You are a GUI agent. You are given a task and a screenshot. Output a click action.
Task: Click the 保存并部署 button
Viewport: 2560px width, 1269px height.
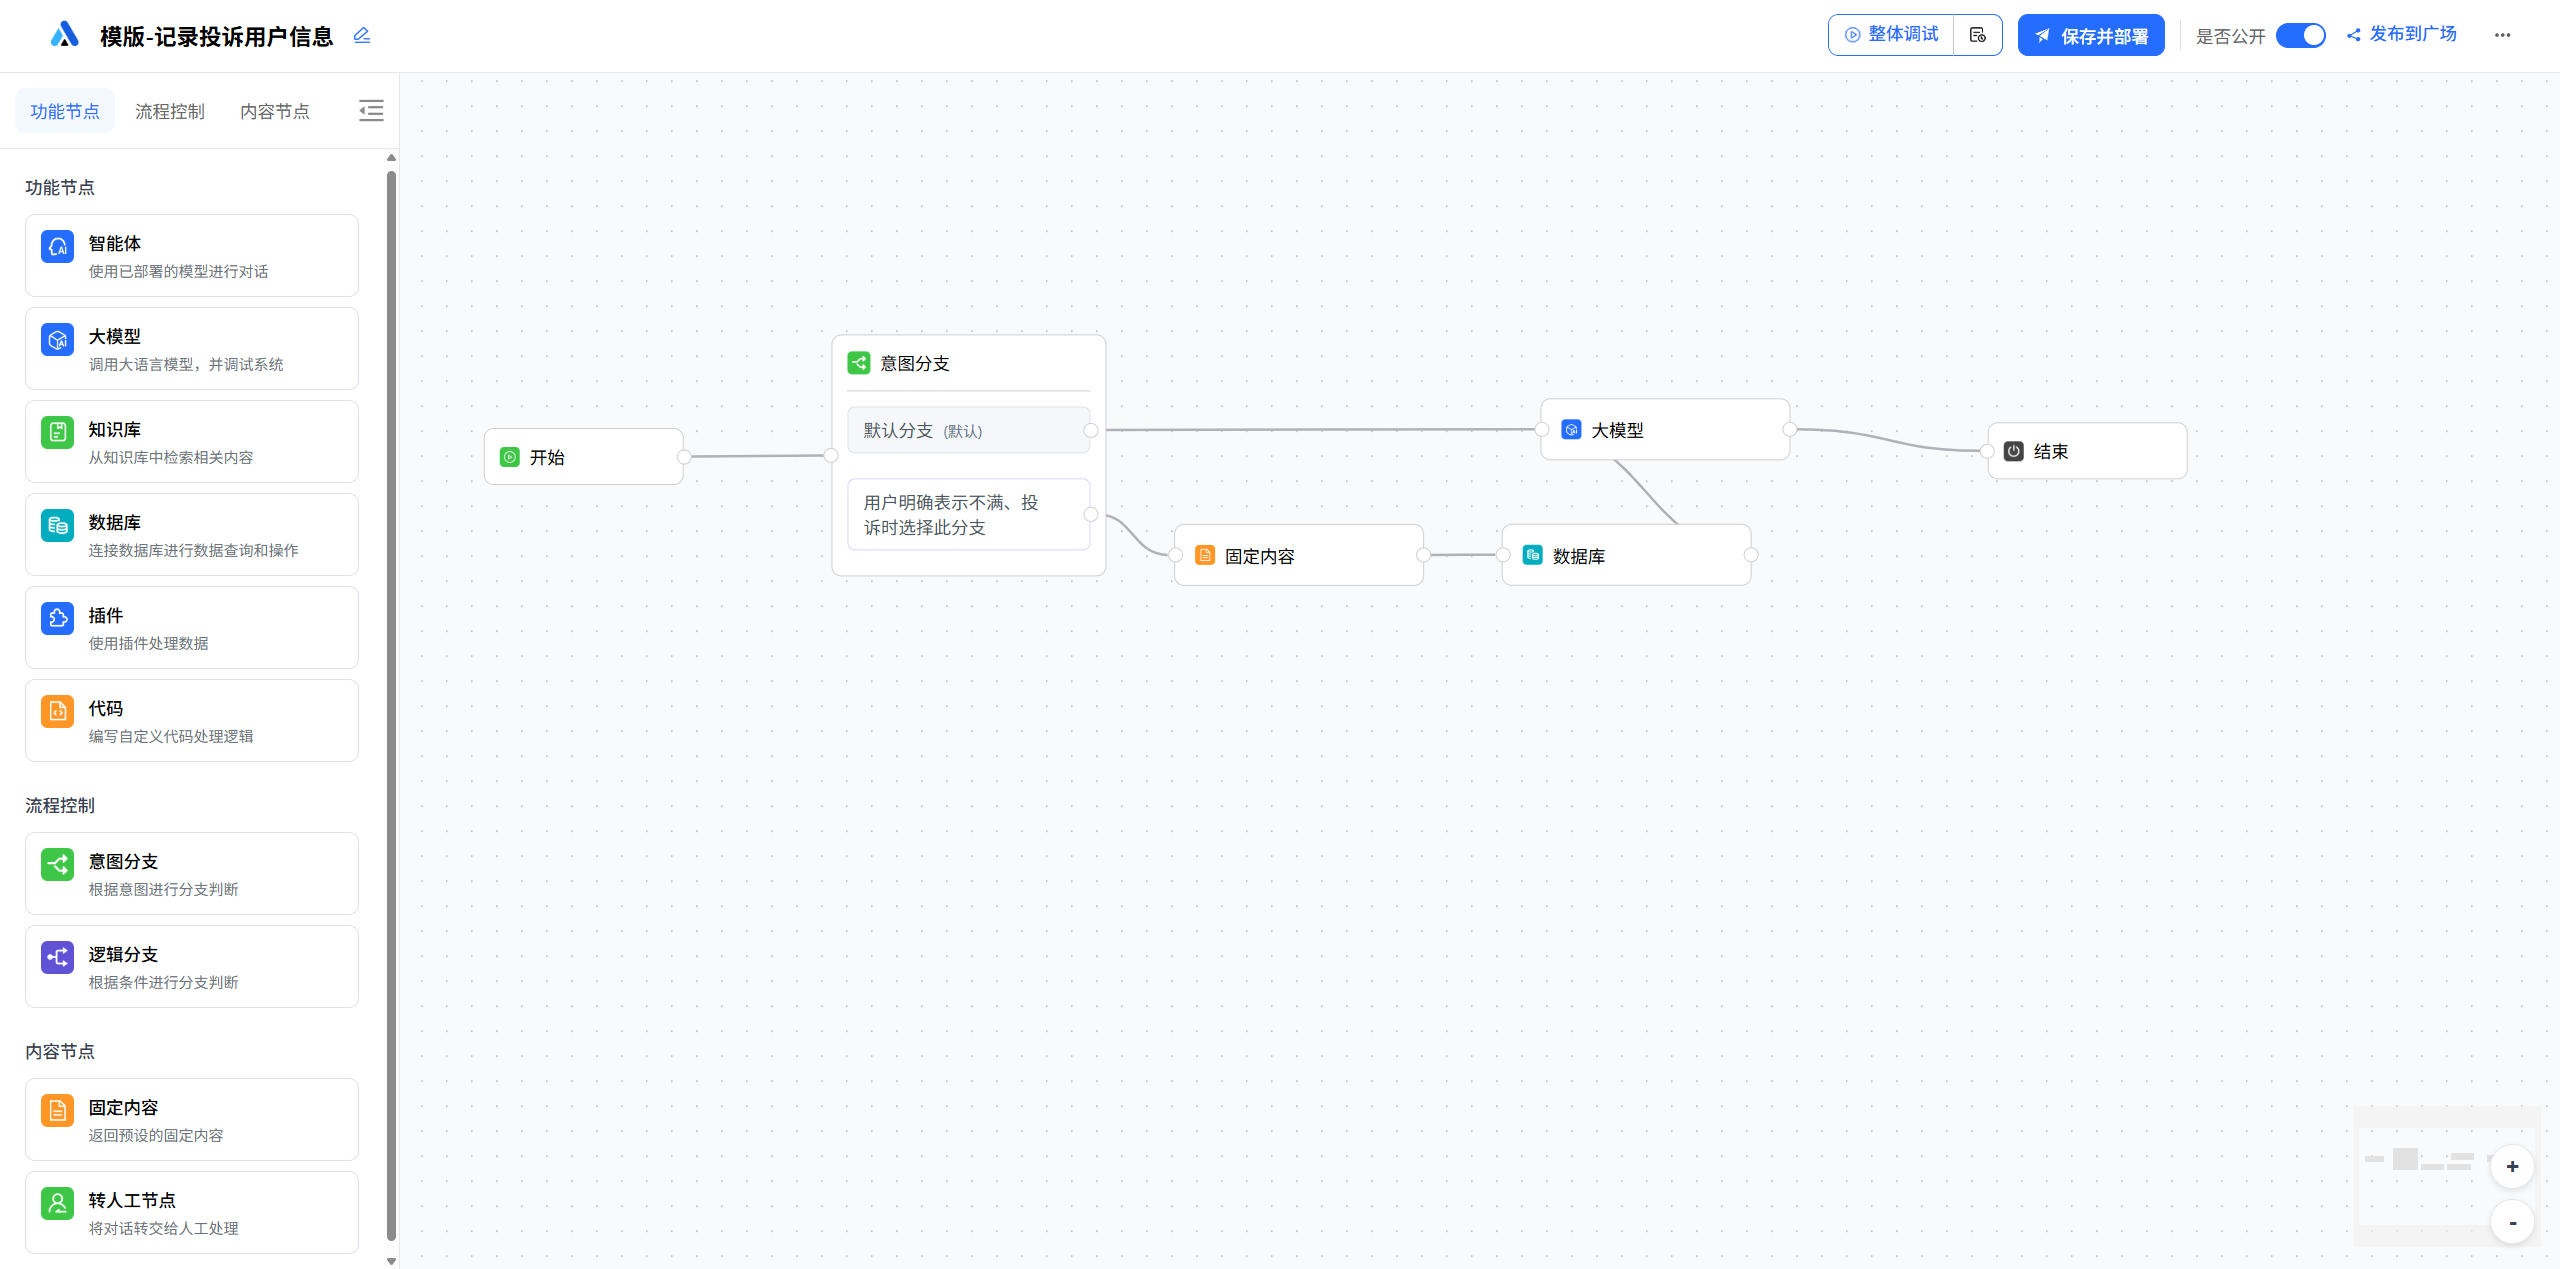[2090, 36]
